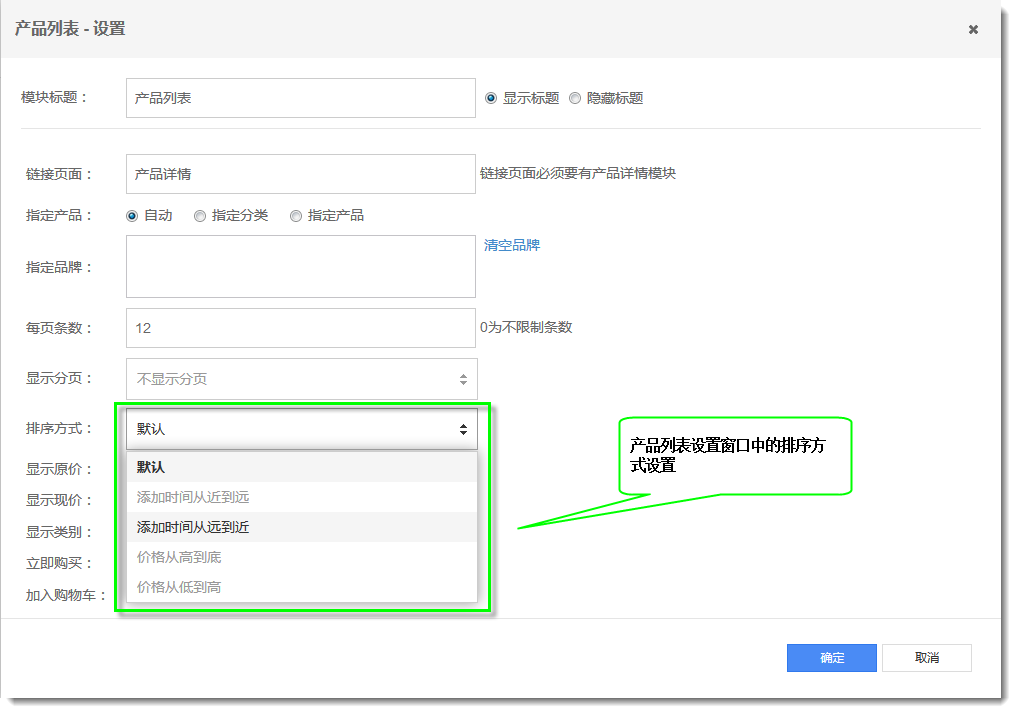Click the 确定 button
This screenshot has height=713, width=1016.
[831, 658]
